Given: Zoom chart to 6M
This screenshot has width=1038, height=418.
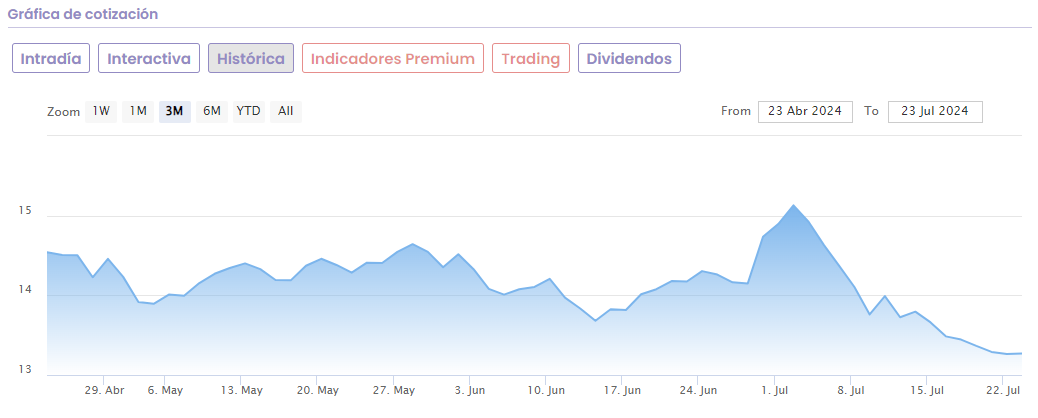Looking at the screenshot, I should point(211,111).
